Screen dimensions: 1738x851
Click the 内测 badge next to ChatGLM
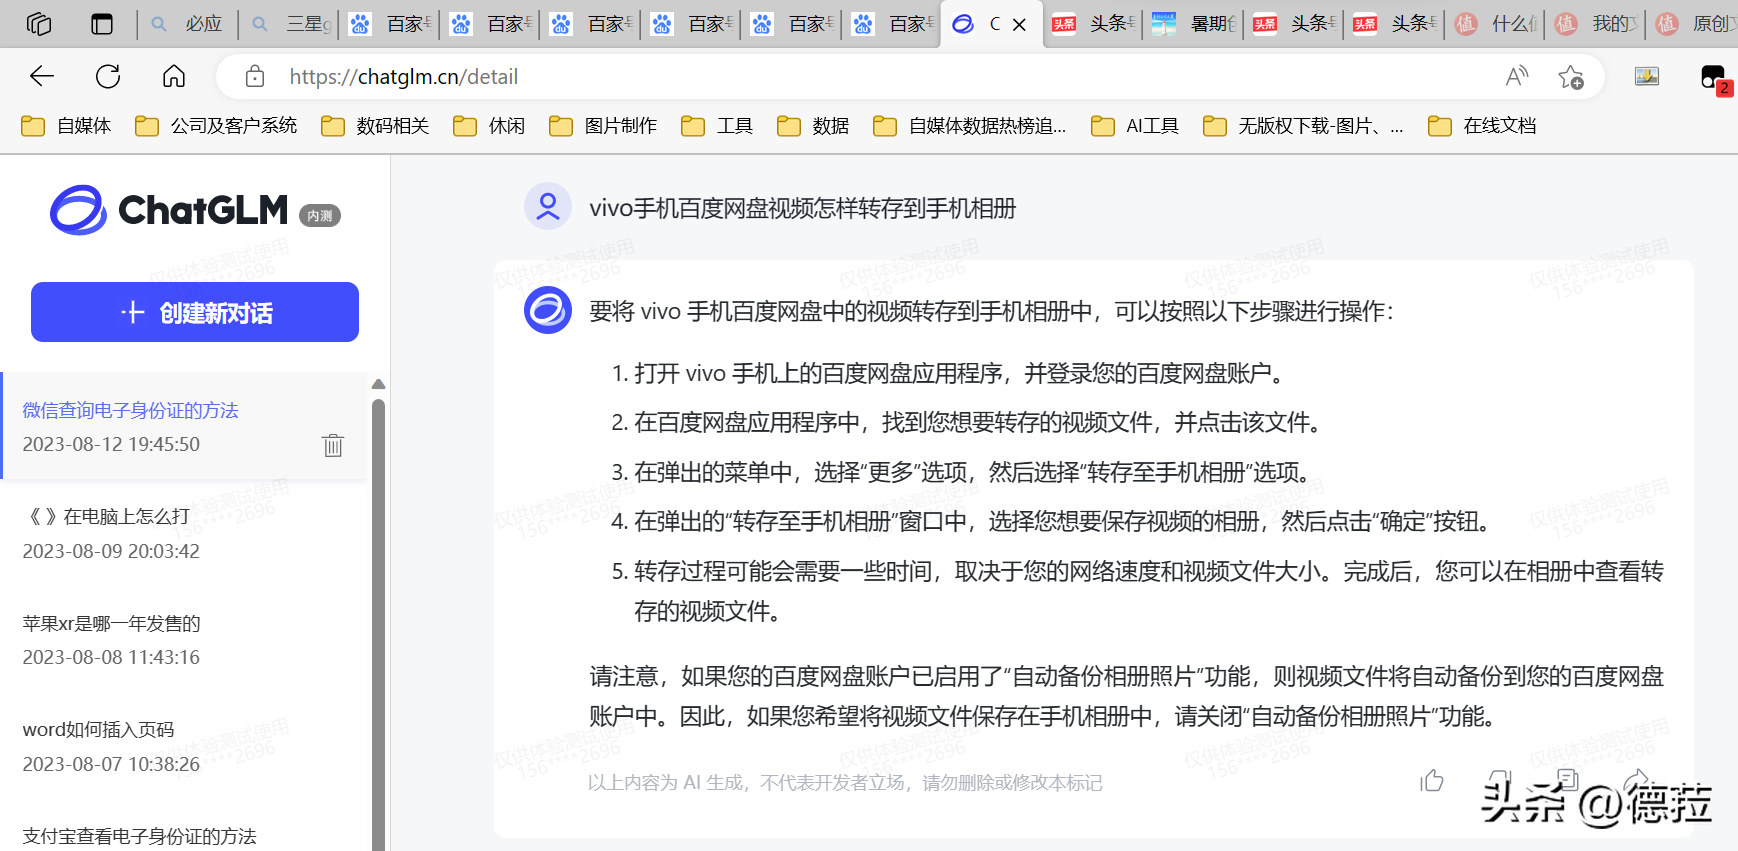coord(320,215)
